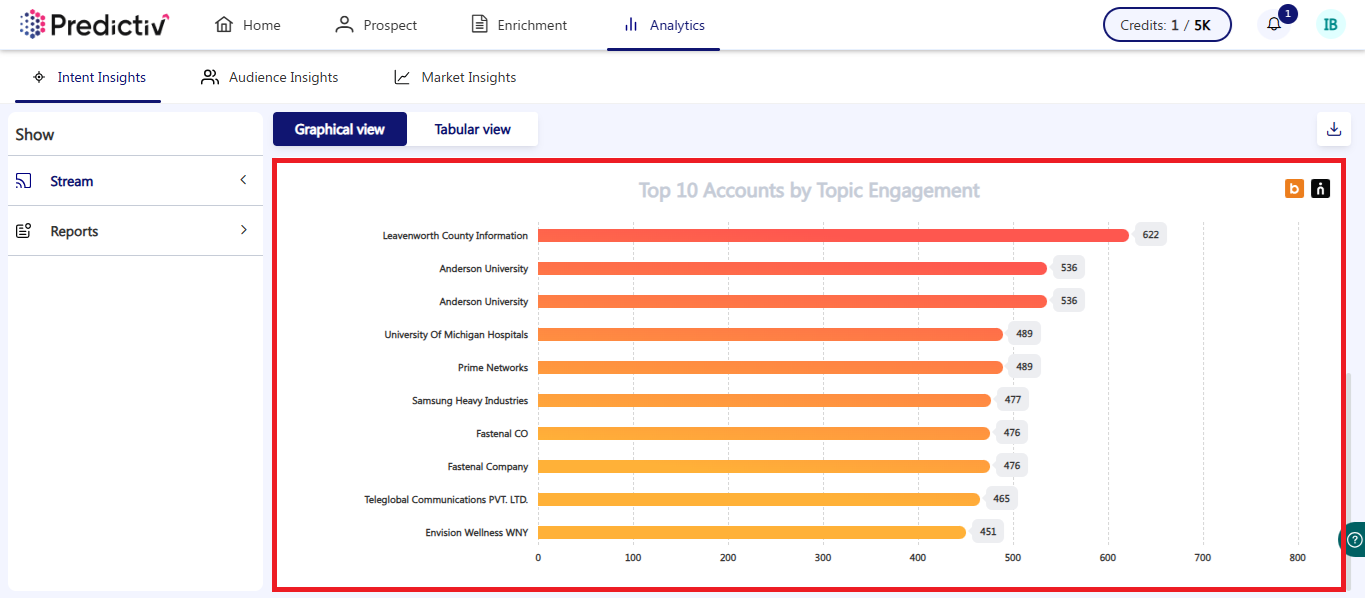This screenshot has width=1365, height=598.
Task: Select the Analytics menu
Action: point(664,25)
